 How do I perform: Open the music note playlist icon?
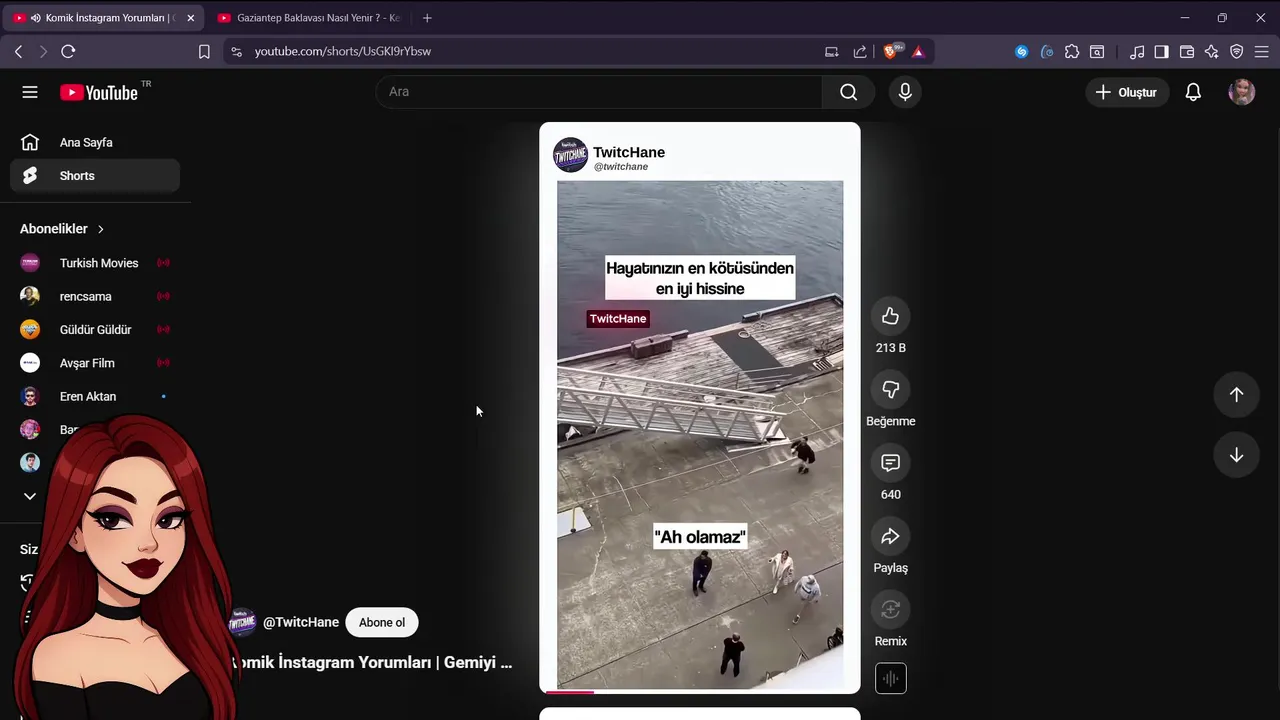tap(1136, 51)
